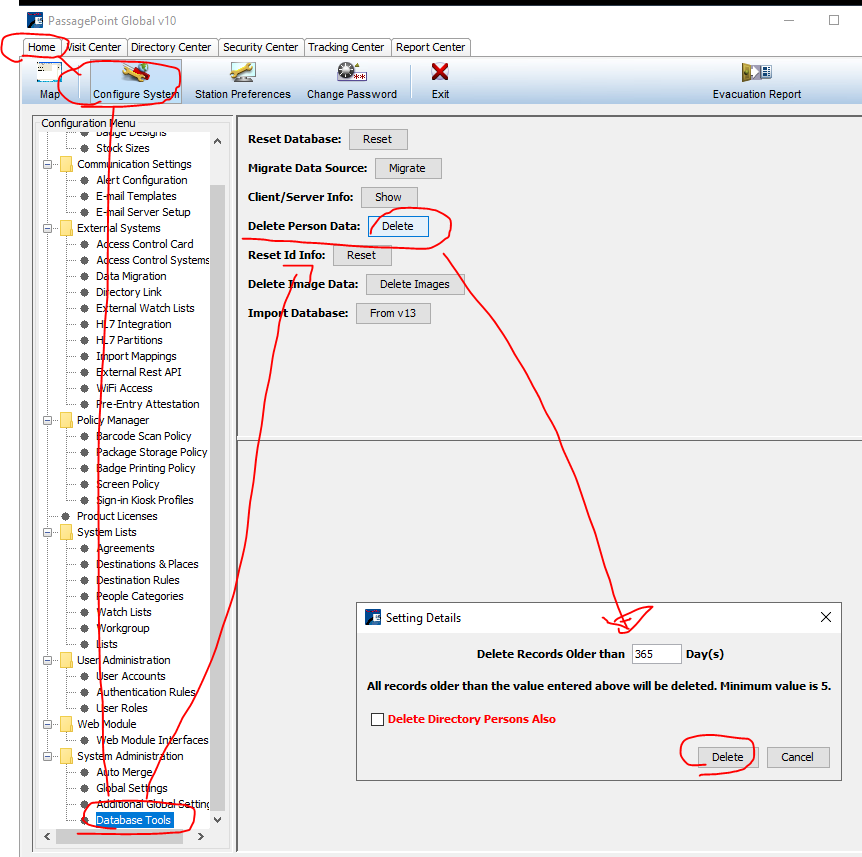Open Station Preferences toolbar icon
The height and width of the screenshot is (857, 862).
click(242, 73)
